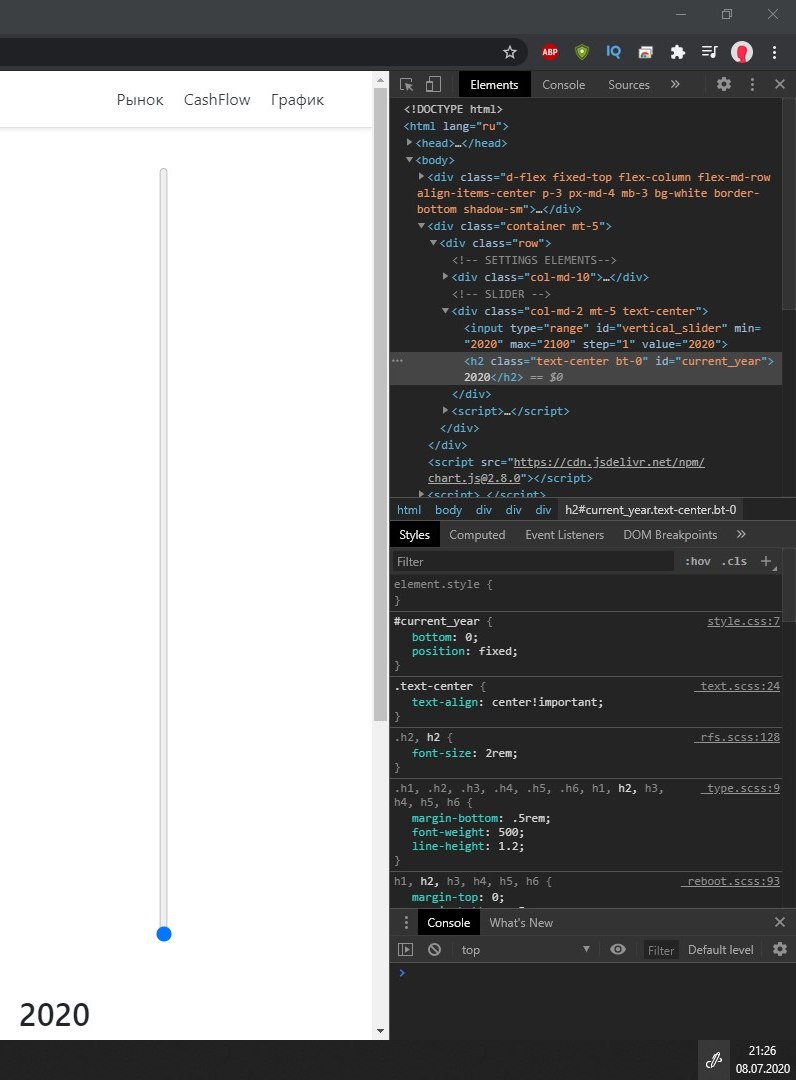Open the _text.scss:24 source link
796x1080 pixels.
point(737,686)
